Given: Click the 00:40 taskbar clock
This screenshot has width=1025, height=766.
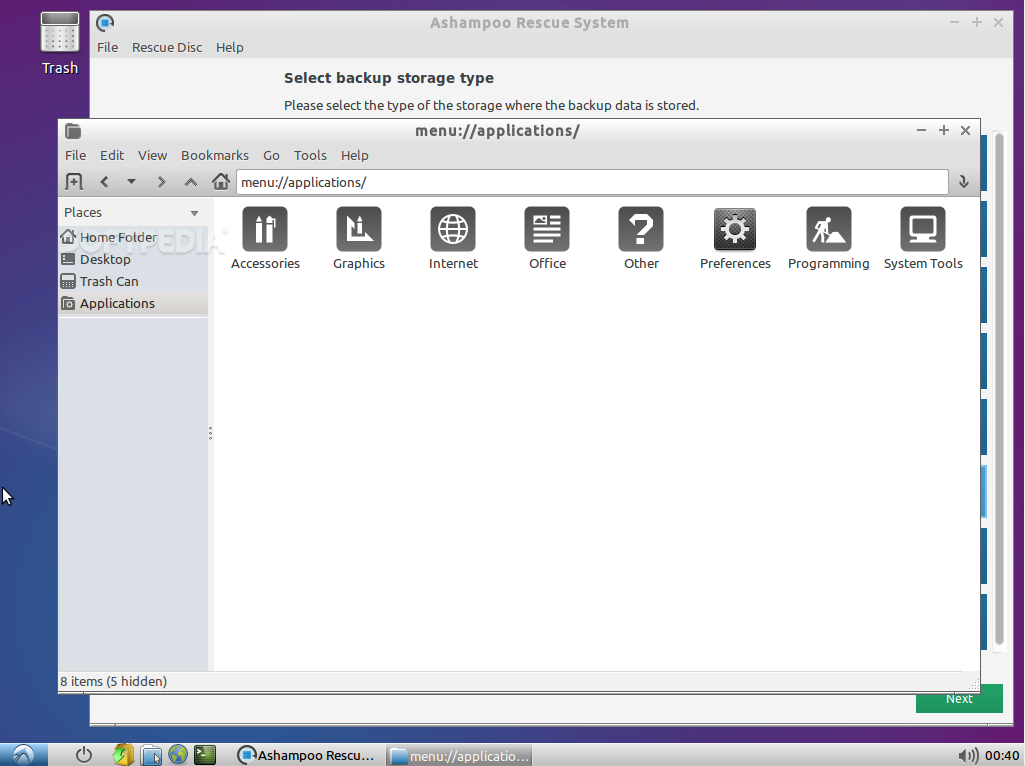Looking at the screenshot, I should click(x=1001, y=756).
